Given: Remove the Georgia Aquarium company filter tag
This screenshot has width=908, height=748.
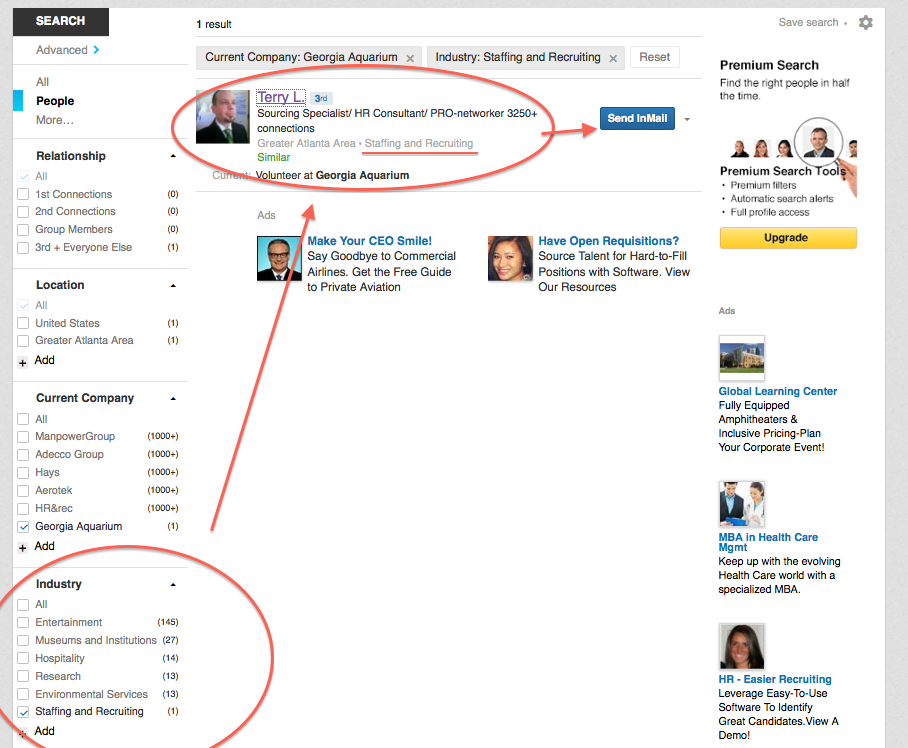Looking at the screenshot, I should tap(410, 58).
